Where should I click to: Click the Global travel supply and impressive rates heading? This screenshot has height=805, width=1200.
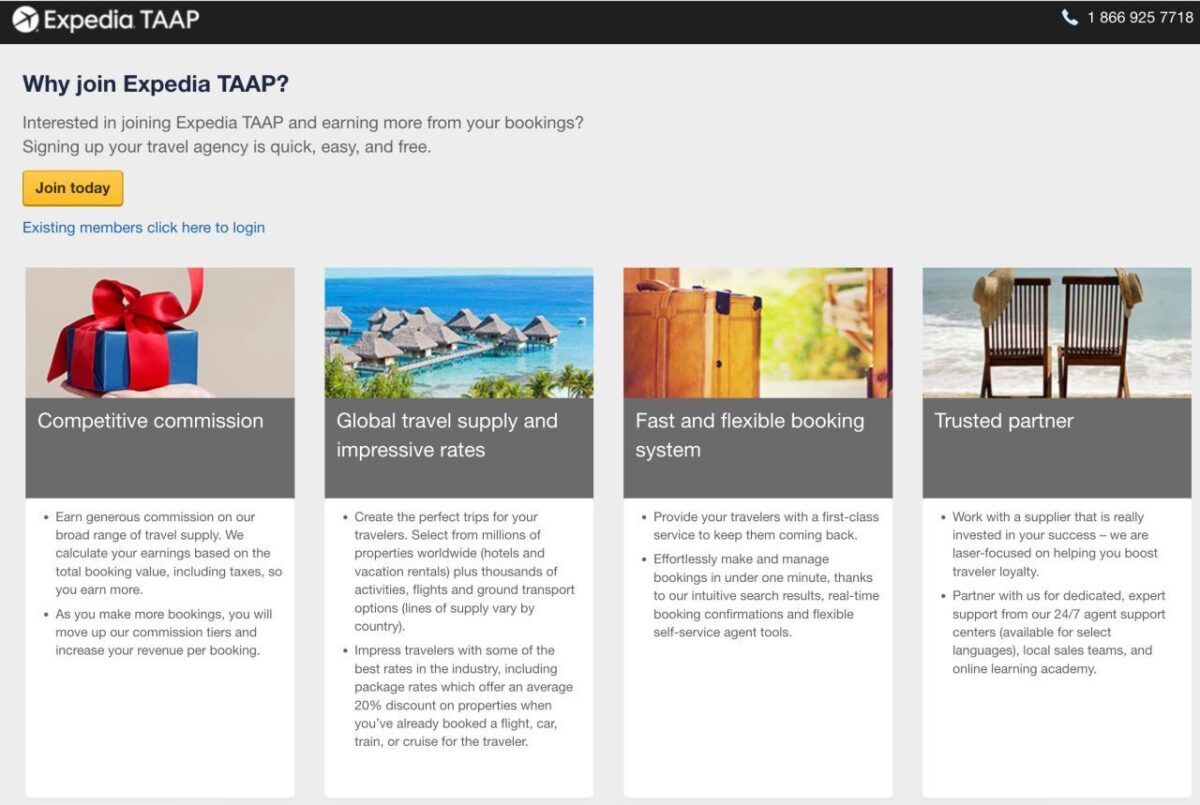pyautogui.click(x=447, y=435)
